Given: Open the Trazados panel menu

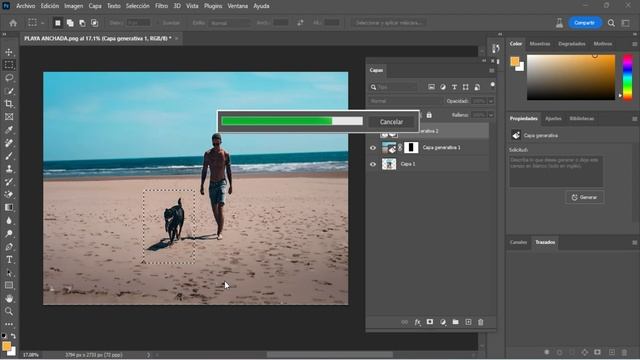Looking at the screenshot, I should 635,242.
